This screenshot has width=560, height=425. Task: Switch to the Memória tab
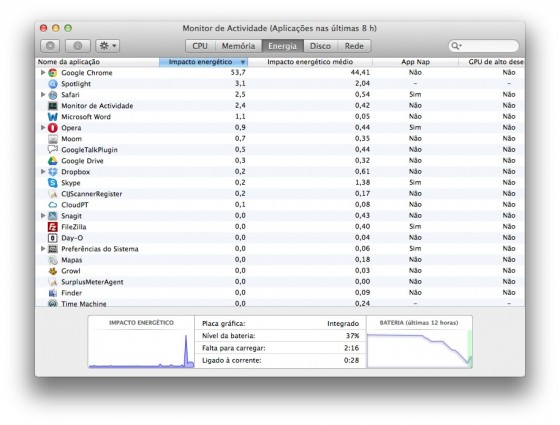pyautogui.click(x=238, y=46)
